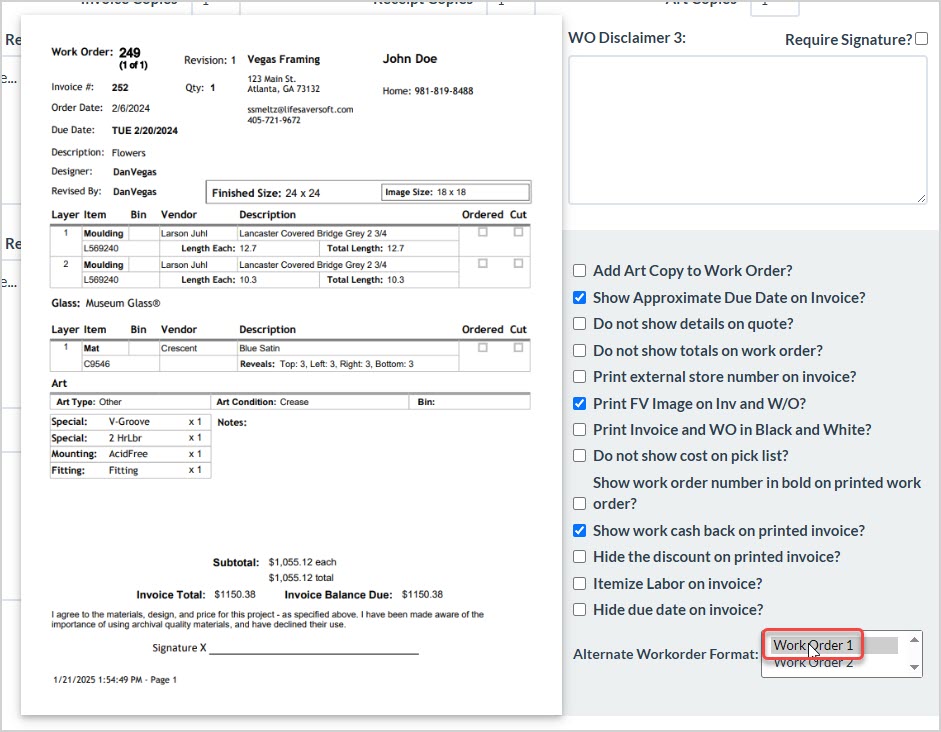The image size is (941, 732).
Task: Enable "Do not show details on quote?"
Action: click(579, 323)
